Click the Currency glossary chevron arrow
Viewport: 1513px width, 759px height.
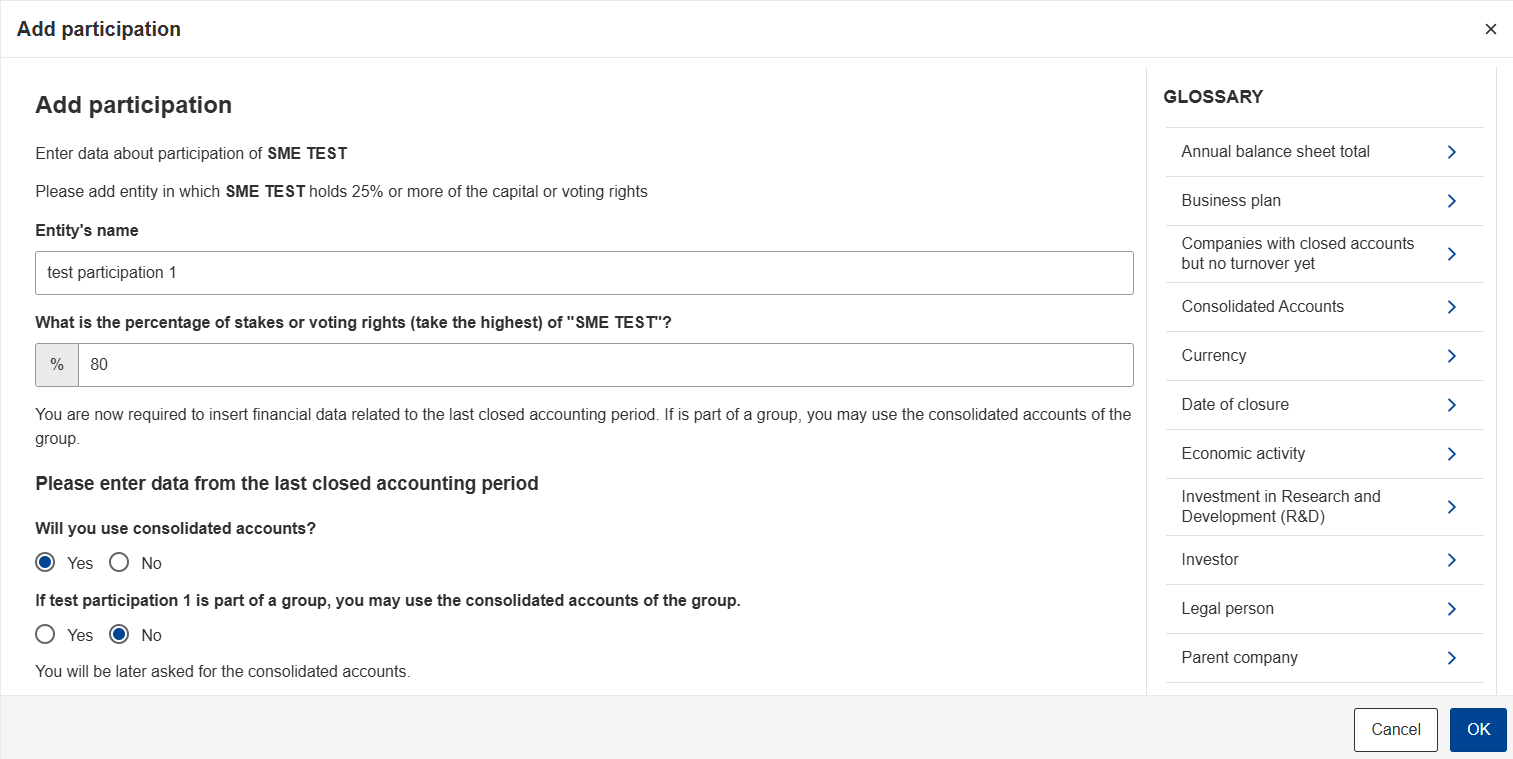tap(1451, 356)
